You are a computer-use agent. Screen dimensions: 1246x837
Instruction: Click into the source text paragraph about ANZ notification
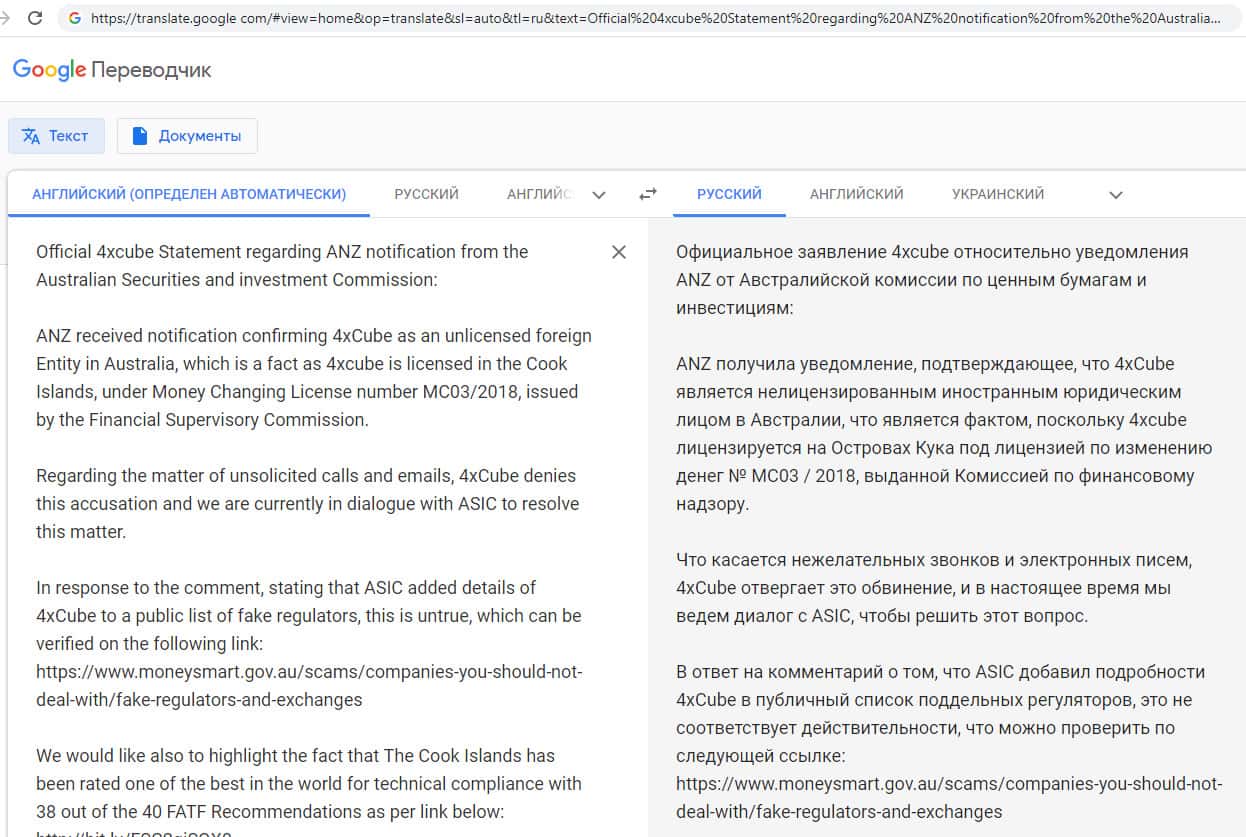[x=314, y=378]
